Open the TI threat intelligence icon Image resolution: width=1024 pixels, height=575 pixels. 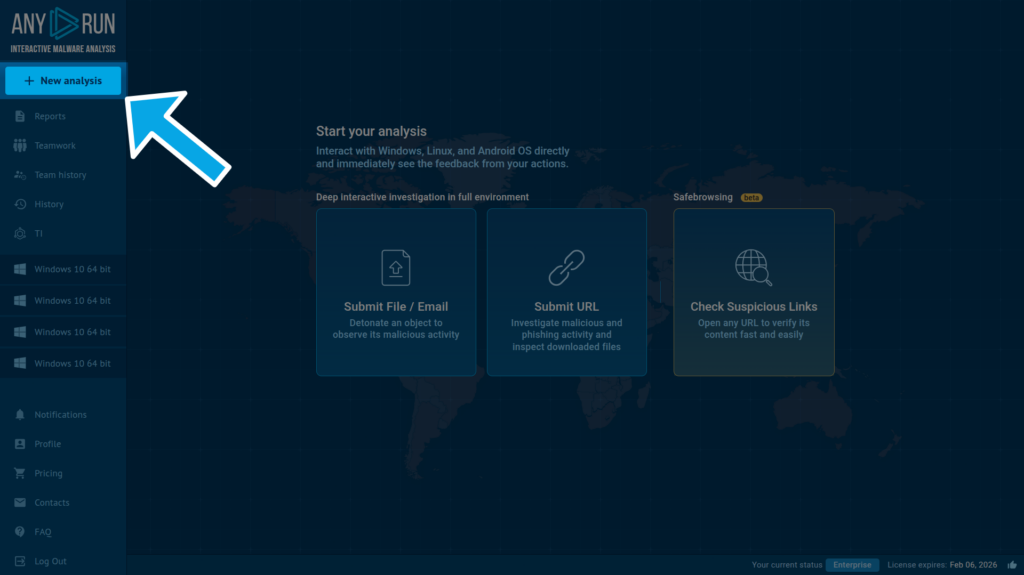(x=20, y=233)
